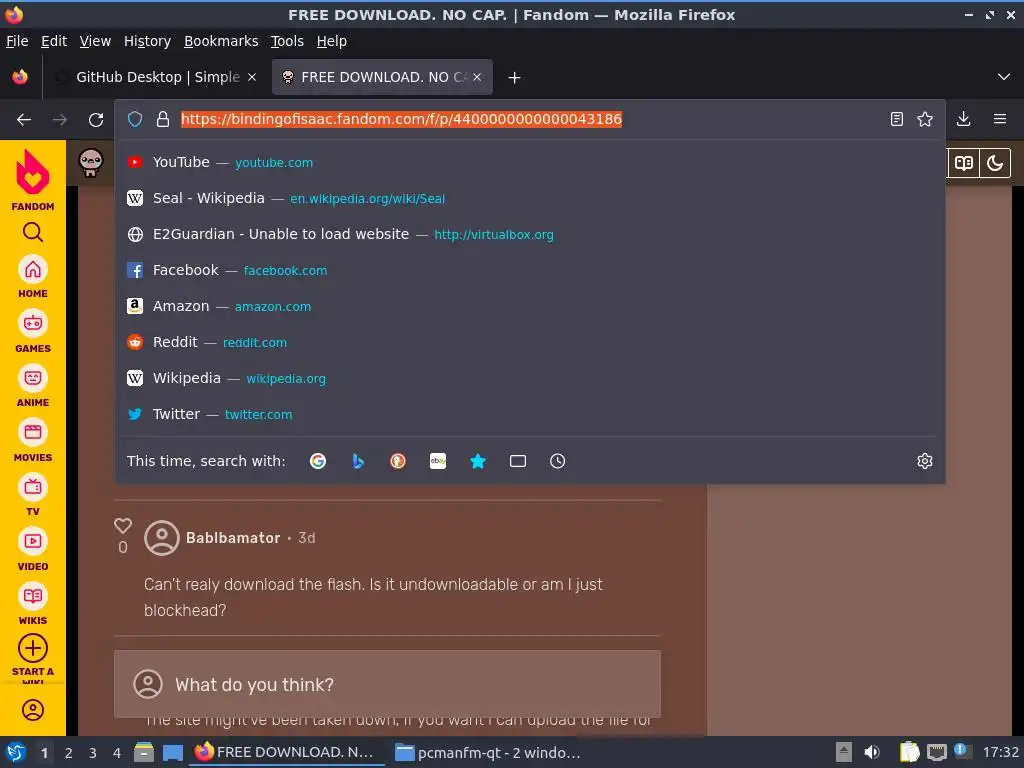
Task: Open the Bookmarks menu
Action: point(221,41)
